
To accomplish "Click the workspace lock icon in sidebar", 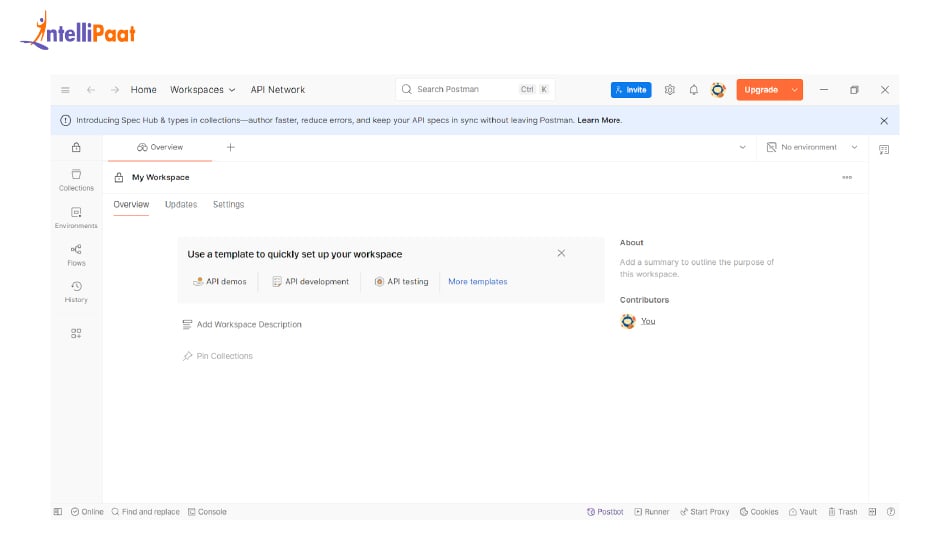I will coord(76,147).
